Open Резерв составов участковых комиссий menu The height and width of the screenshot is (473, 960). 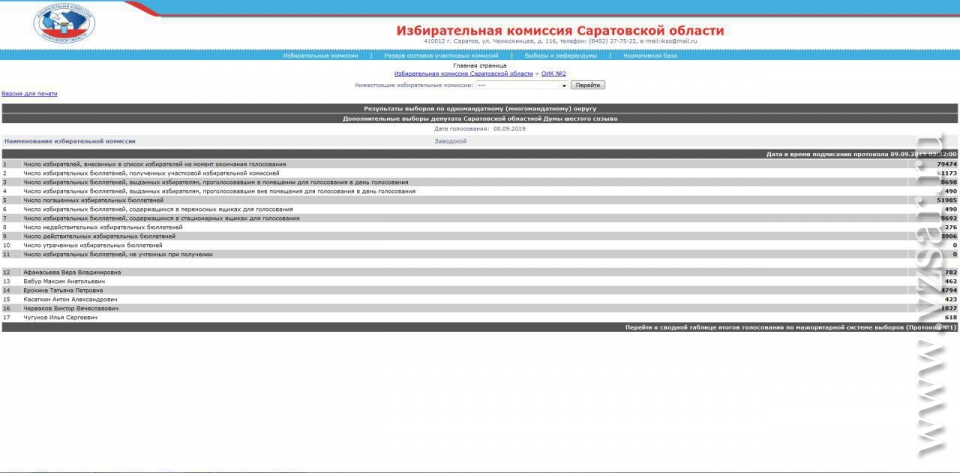point(441,56)
